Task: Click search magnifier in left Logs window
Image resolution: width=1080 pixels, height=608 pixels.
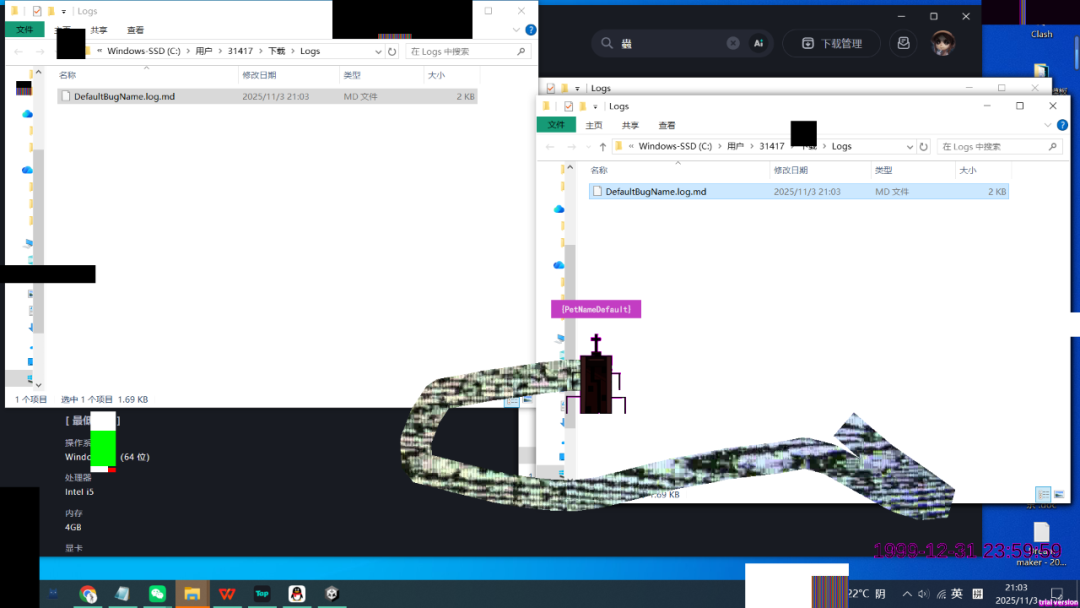Action: click(x=521, y=52)
